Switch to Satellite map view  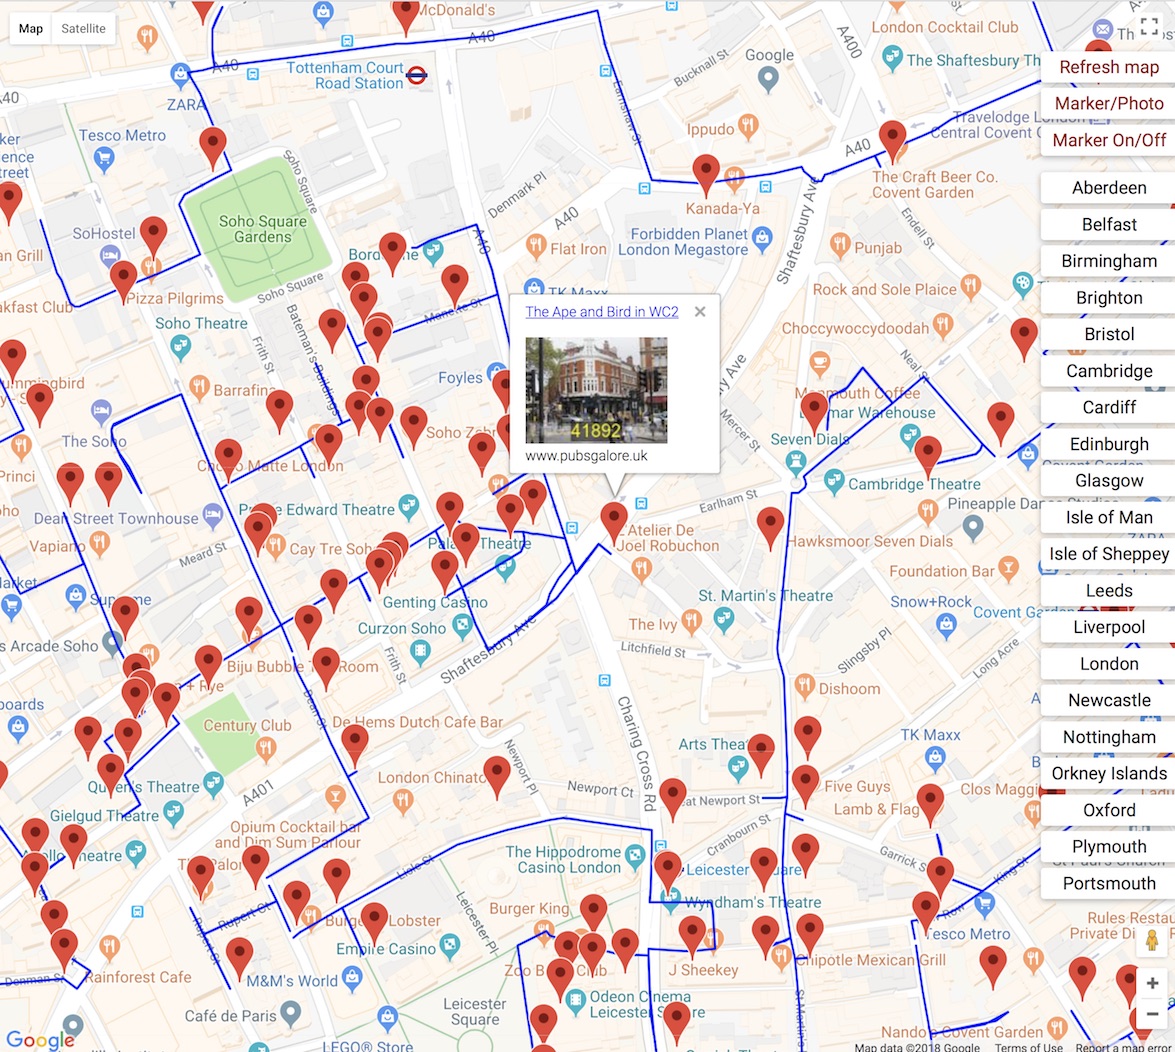(83, 29)
